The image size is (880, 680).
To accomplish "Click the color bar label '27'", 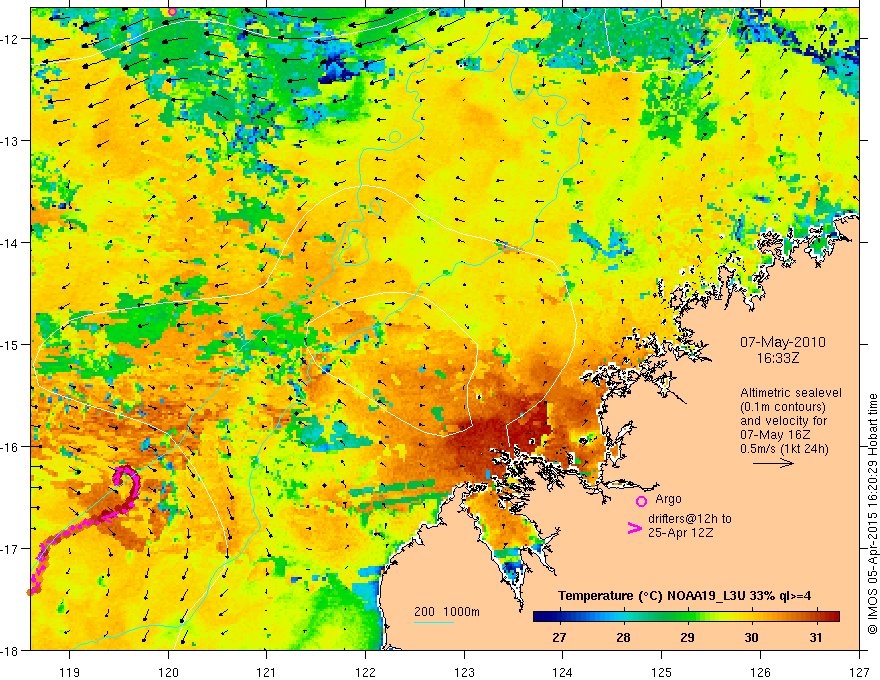I will tap(559, 637).
